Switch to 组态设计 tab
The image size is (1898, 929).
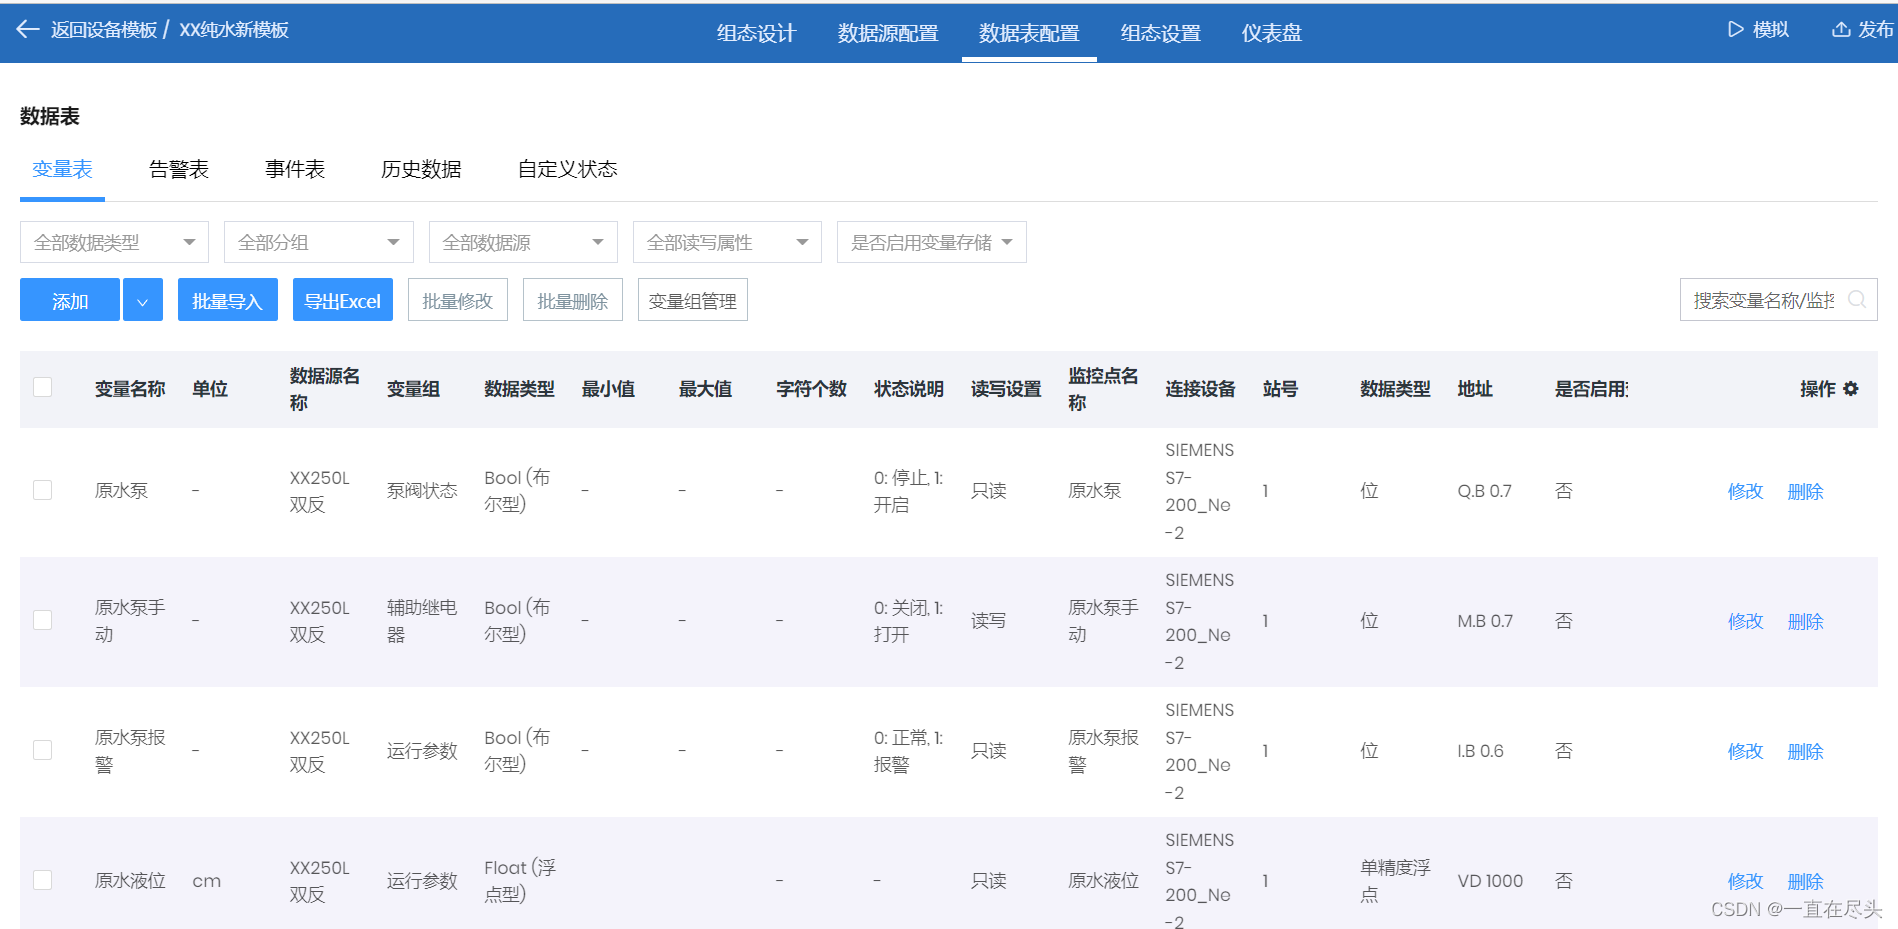point(756,33)
